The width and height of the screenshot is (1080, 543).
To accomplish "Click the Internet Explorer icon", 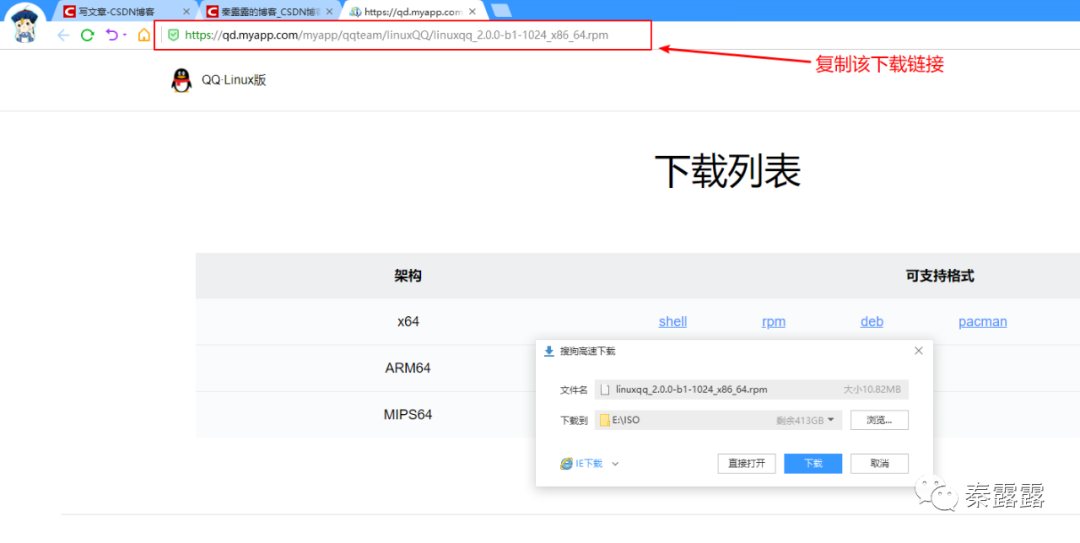I will pos(566,464).
